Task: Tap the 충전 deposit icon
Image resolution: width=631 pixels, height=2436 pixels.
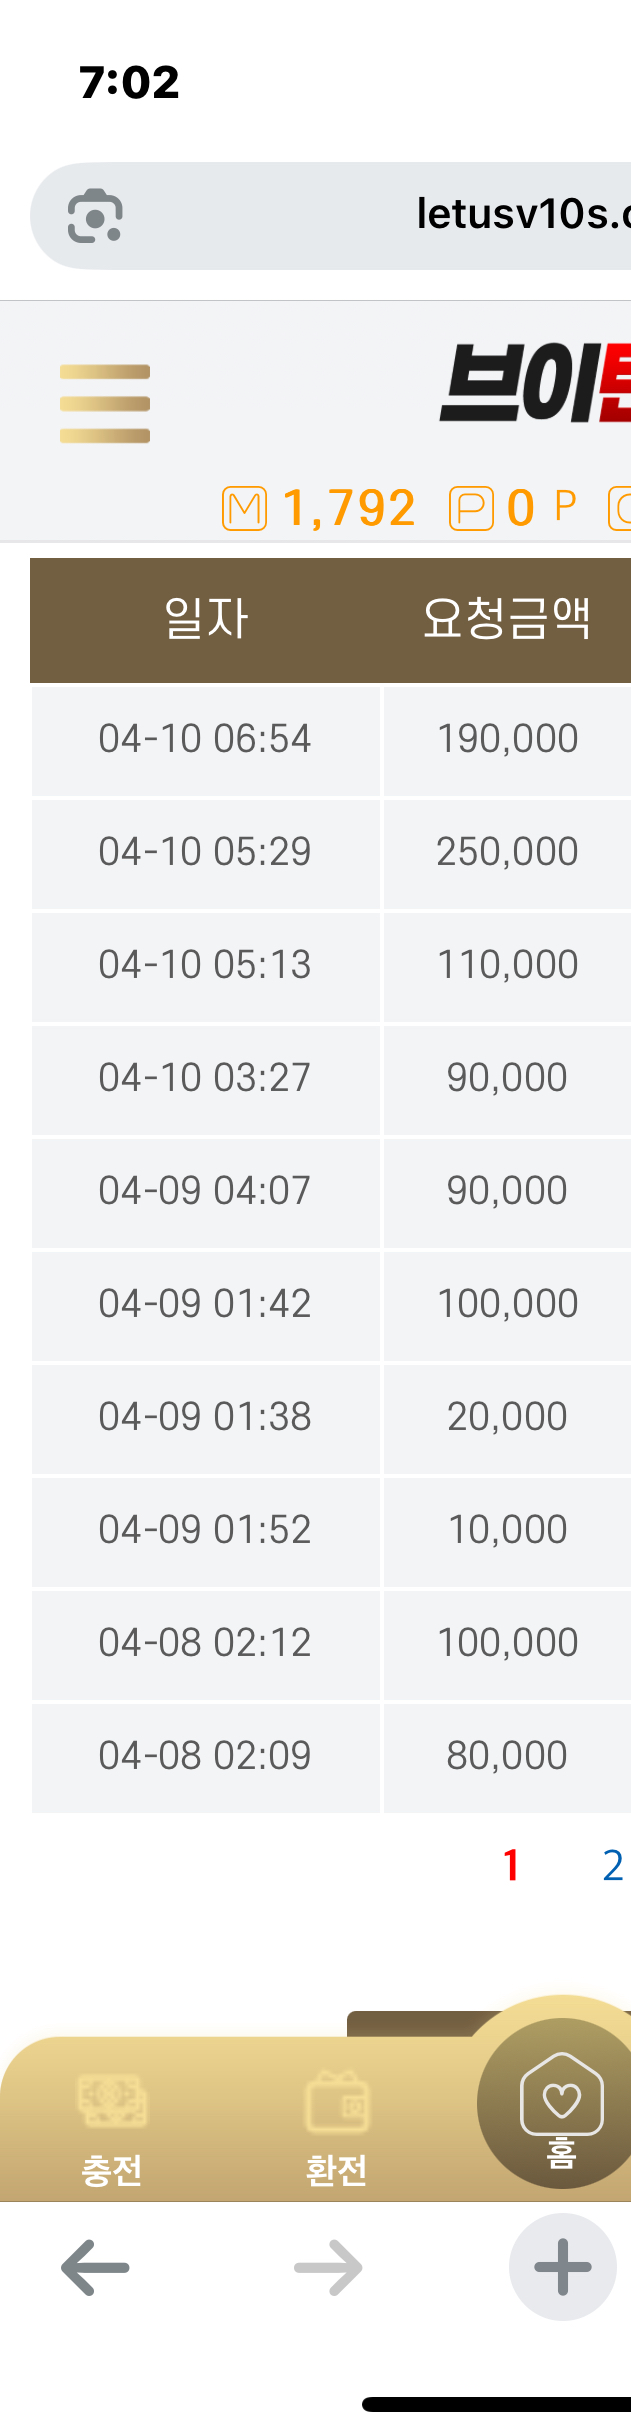Action: tap(112, 2100)
